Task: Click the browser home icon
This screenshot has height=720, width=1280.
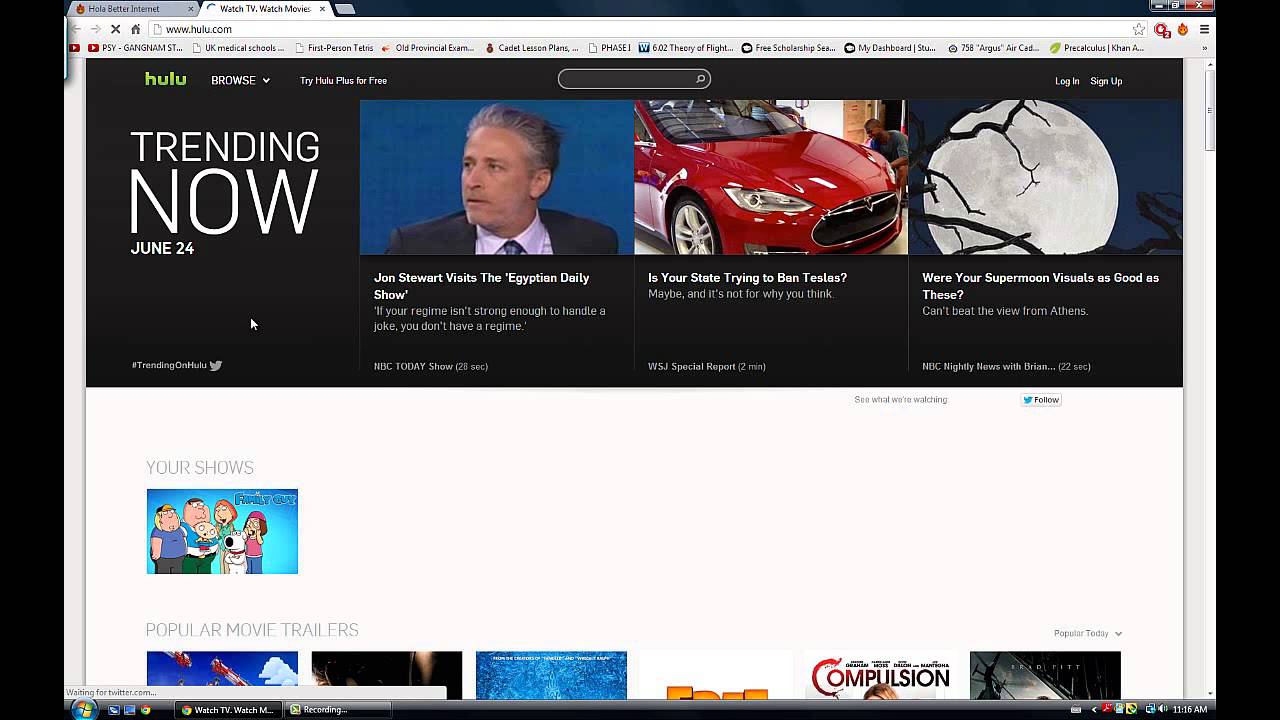Action: pyautogui.click(x=136, y=29)
